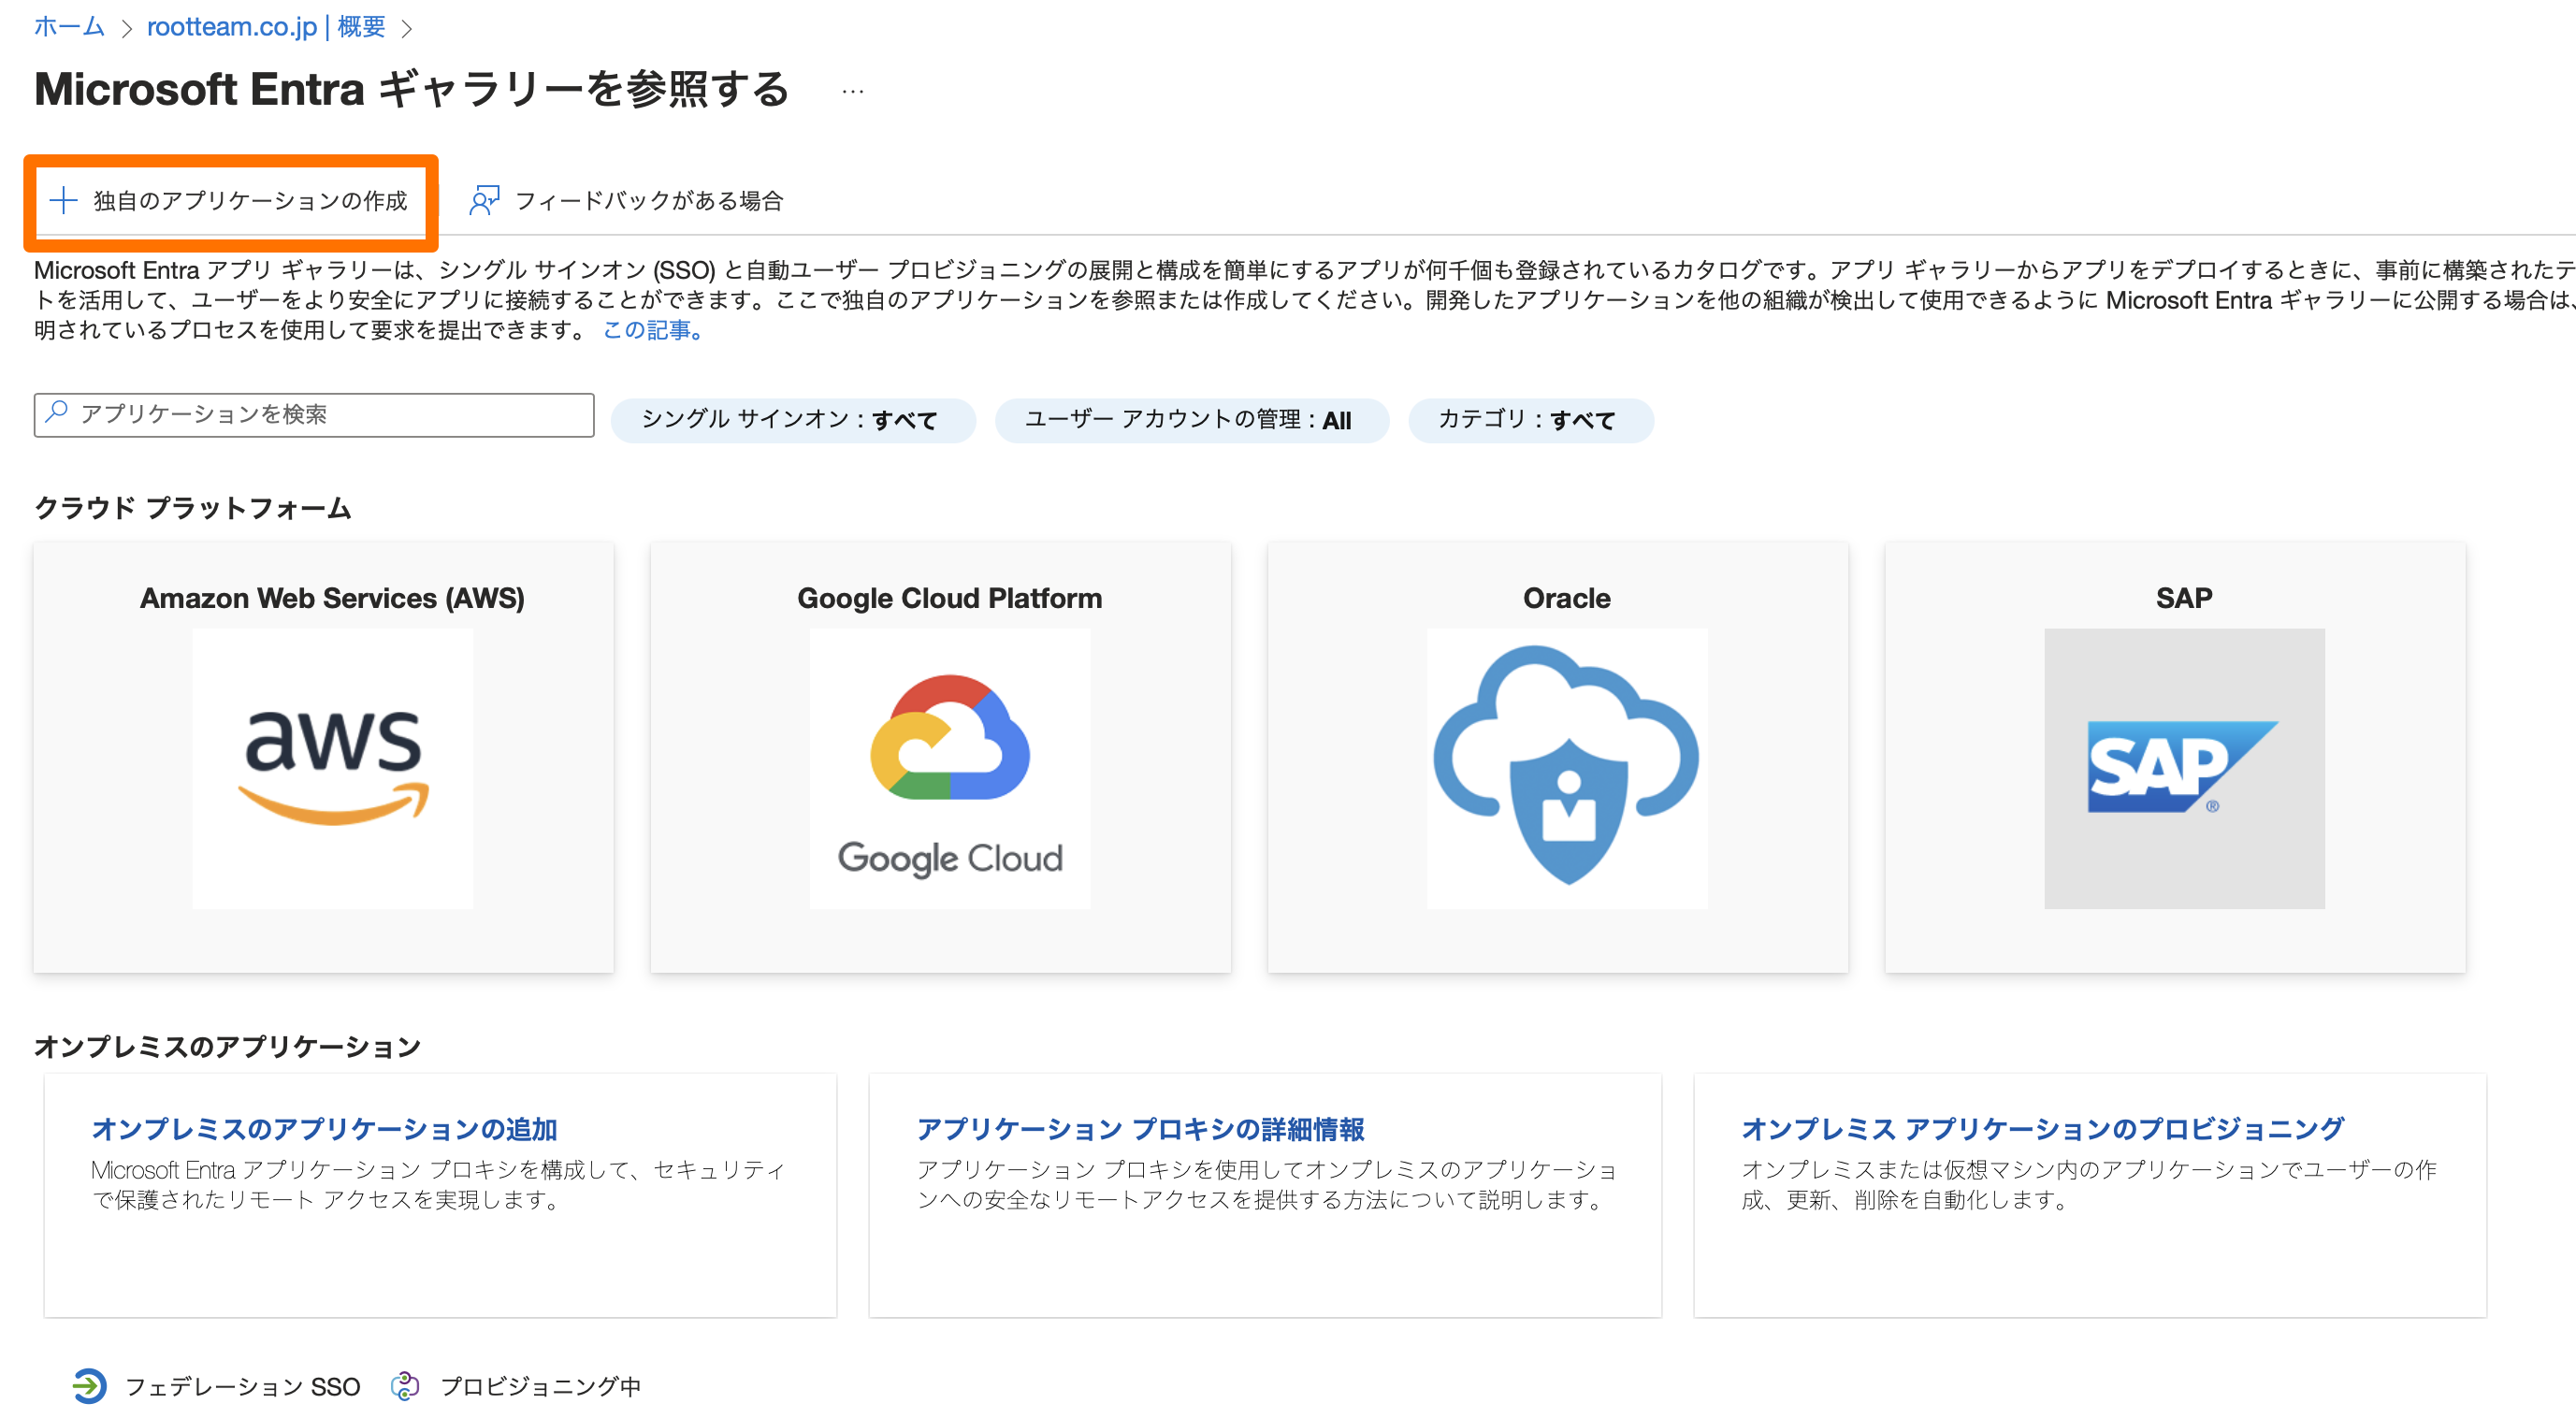Open オンプレミスのアプリケーションの追加 link
The height and width of the screenshot is (1418, 2576).
pyautogui.click(x=324, y=1128)
